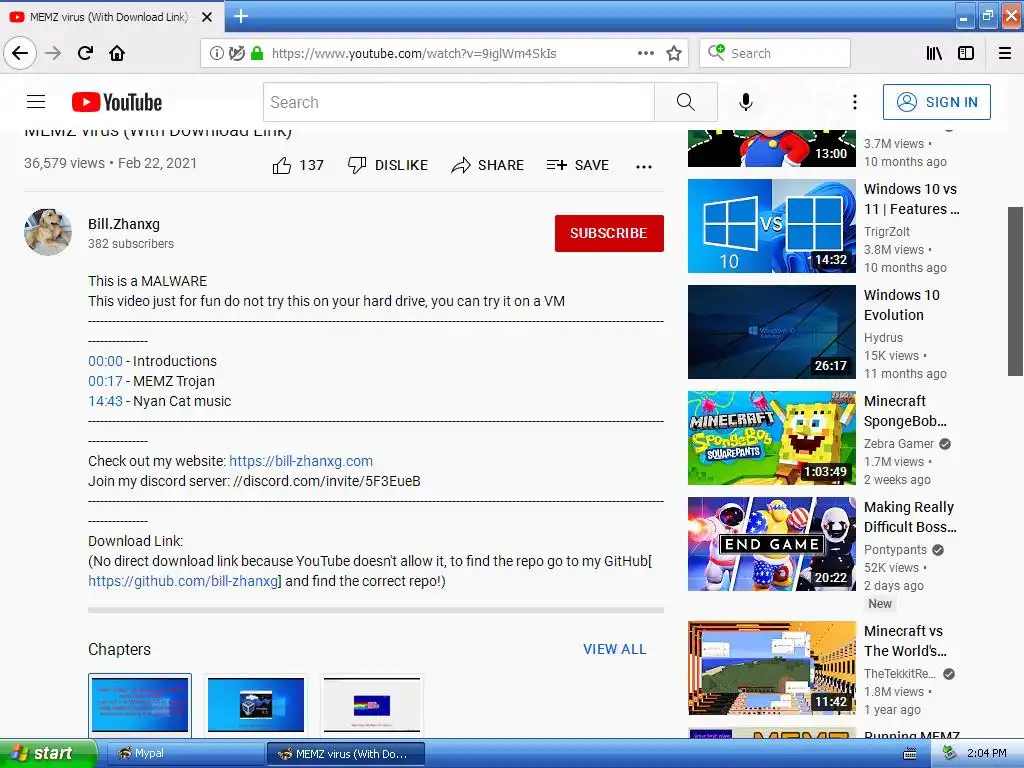Search with voice using the microphone icon

746,102
